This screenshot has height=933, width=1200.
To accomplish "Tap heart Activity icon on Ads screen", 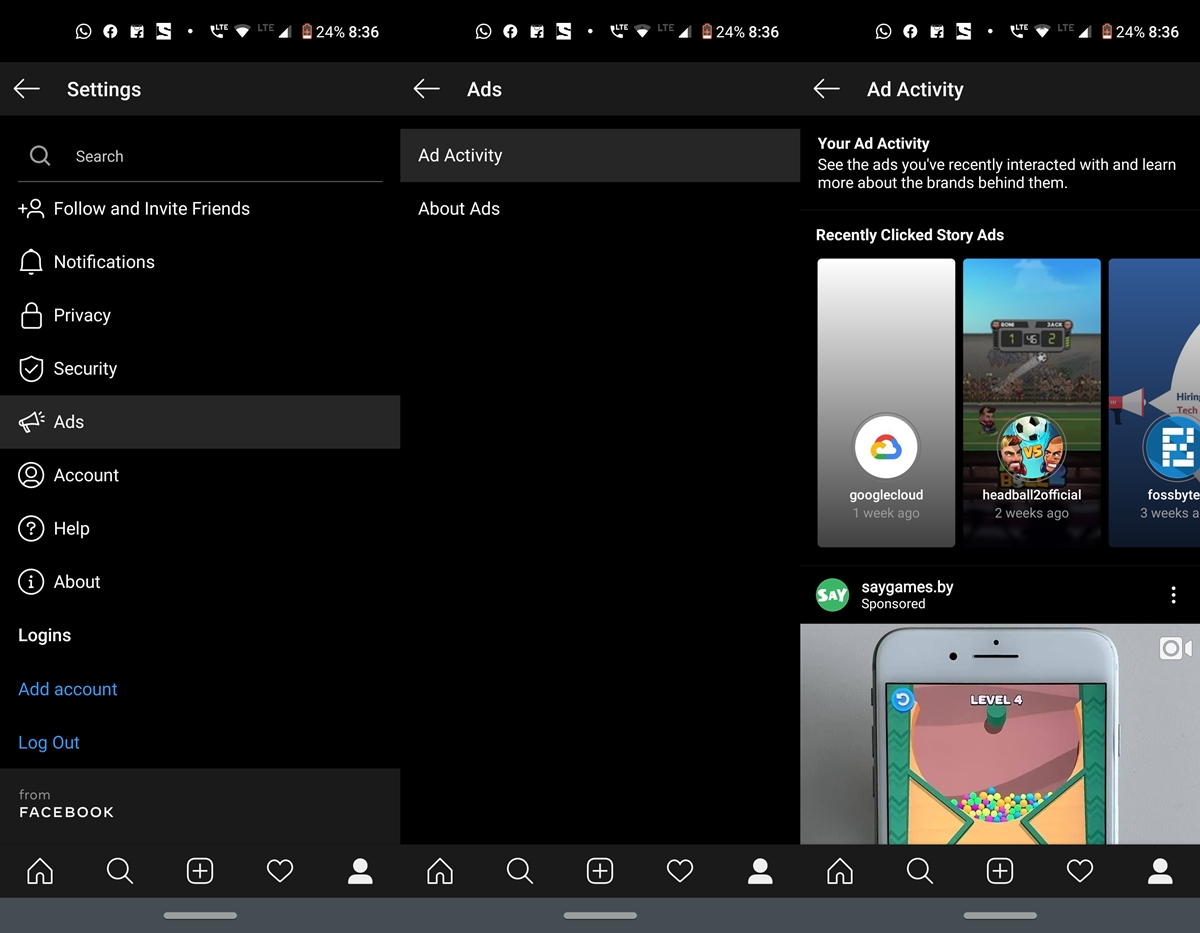I will pos(680,871).
